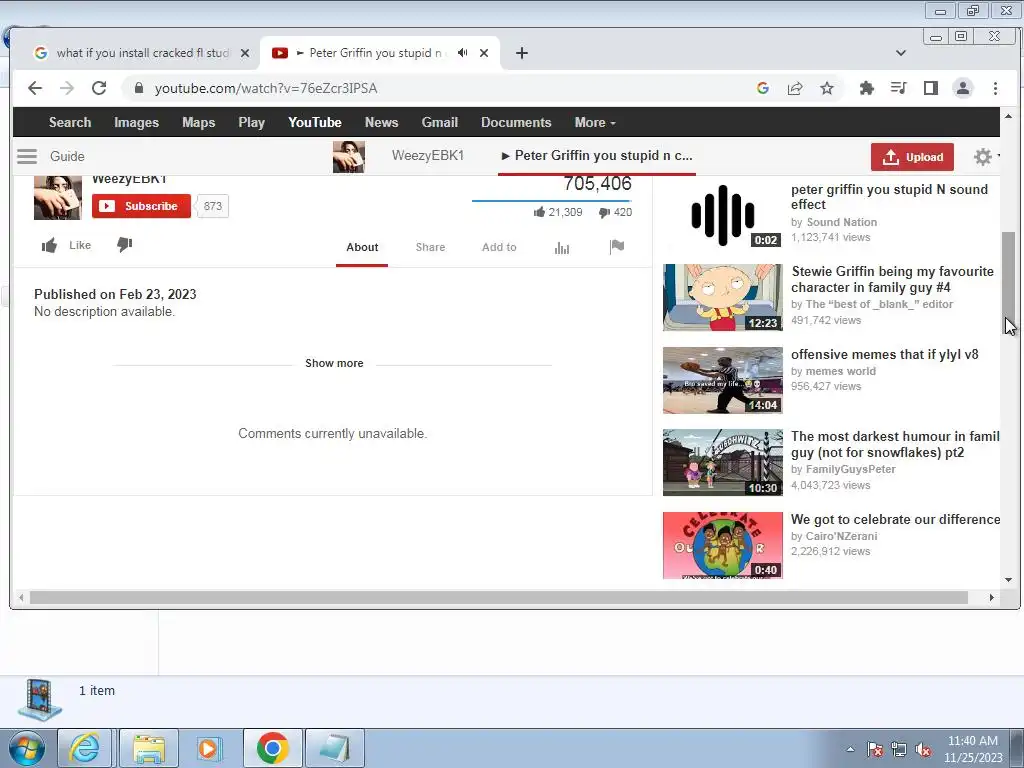
Task: Subscribe to WeezyEBK1
Action: pos(141,206)
